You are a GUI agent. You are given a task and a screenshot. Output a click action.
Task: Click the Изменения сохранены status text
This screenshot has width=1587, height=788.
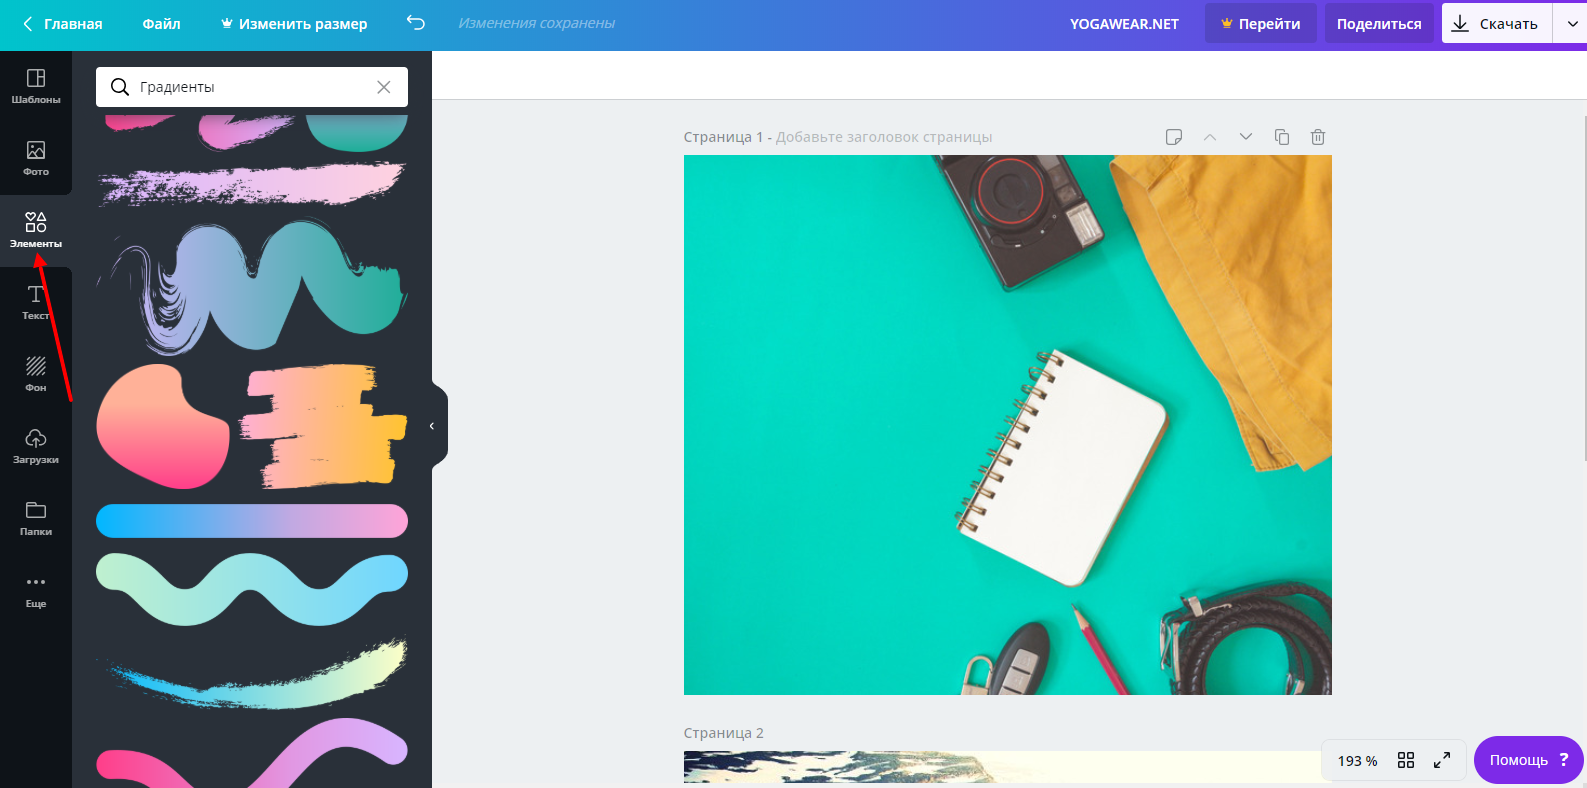click(537, 23)
